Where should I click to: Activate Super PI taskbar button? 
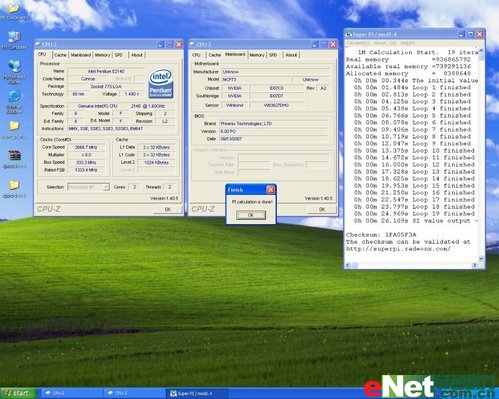click(197, 394)
